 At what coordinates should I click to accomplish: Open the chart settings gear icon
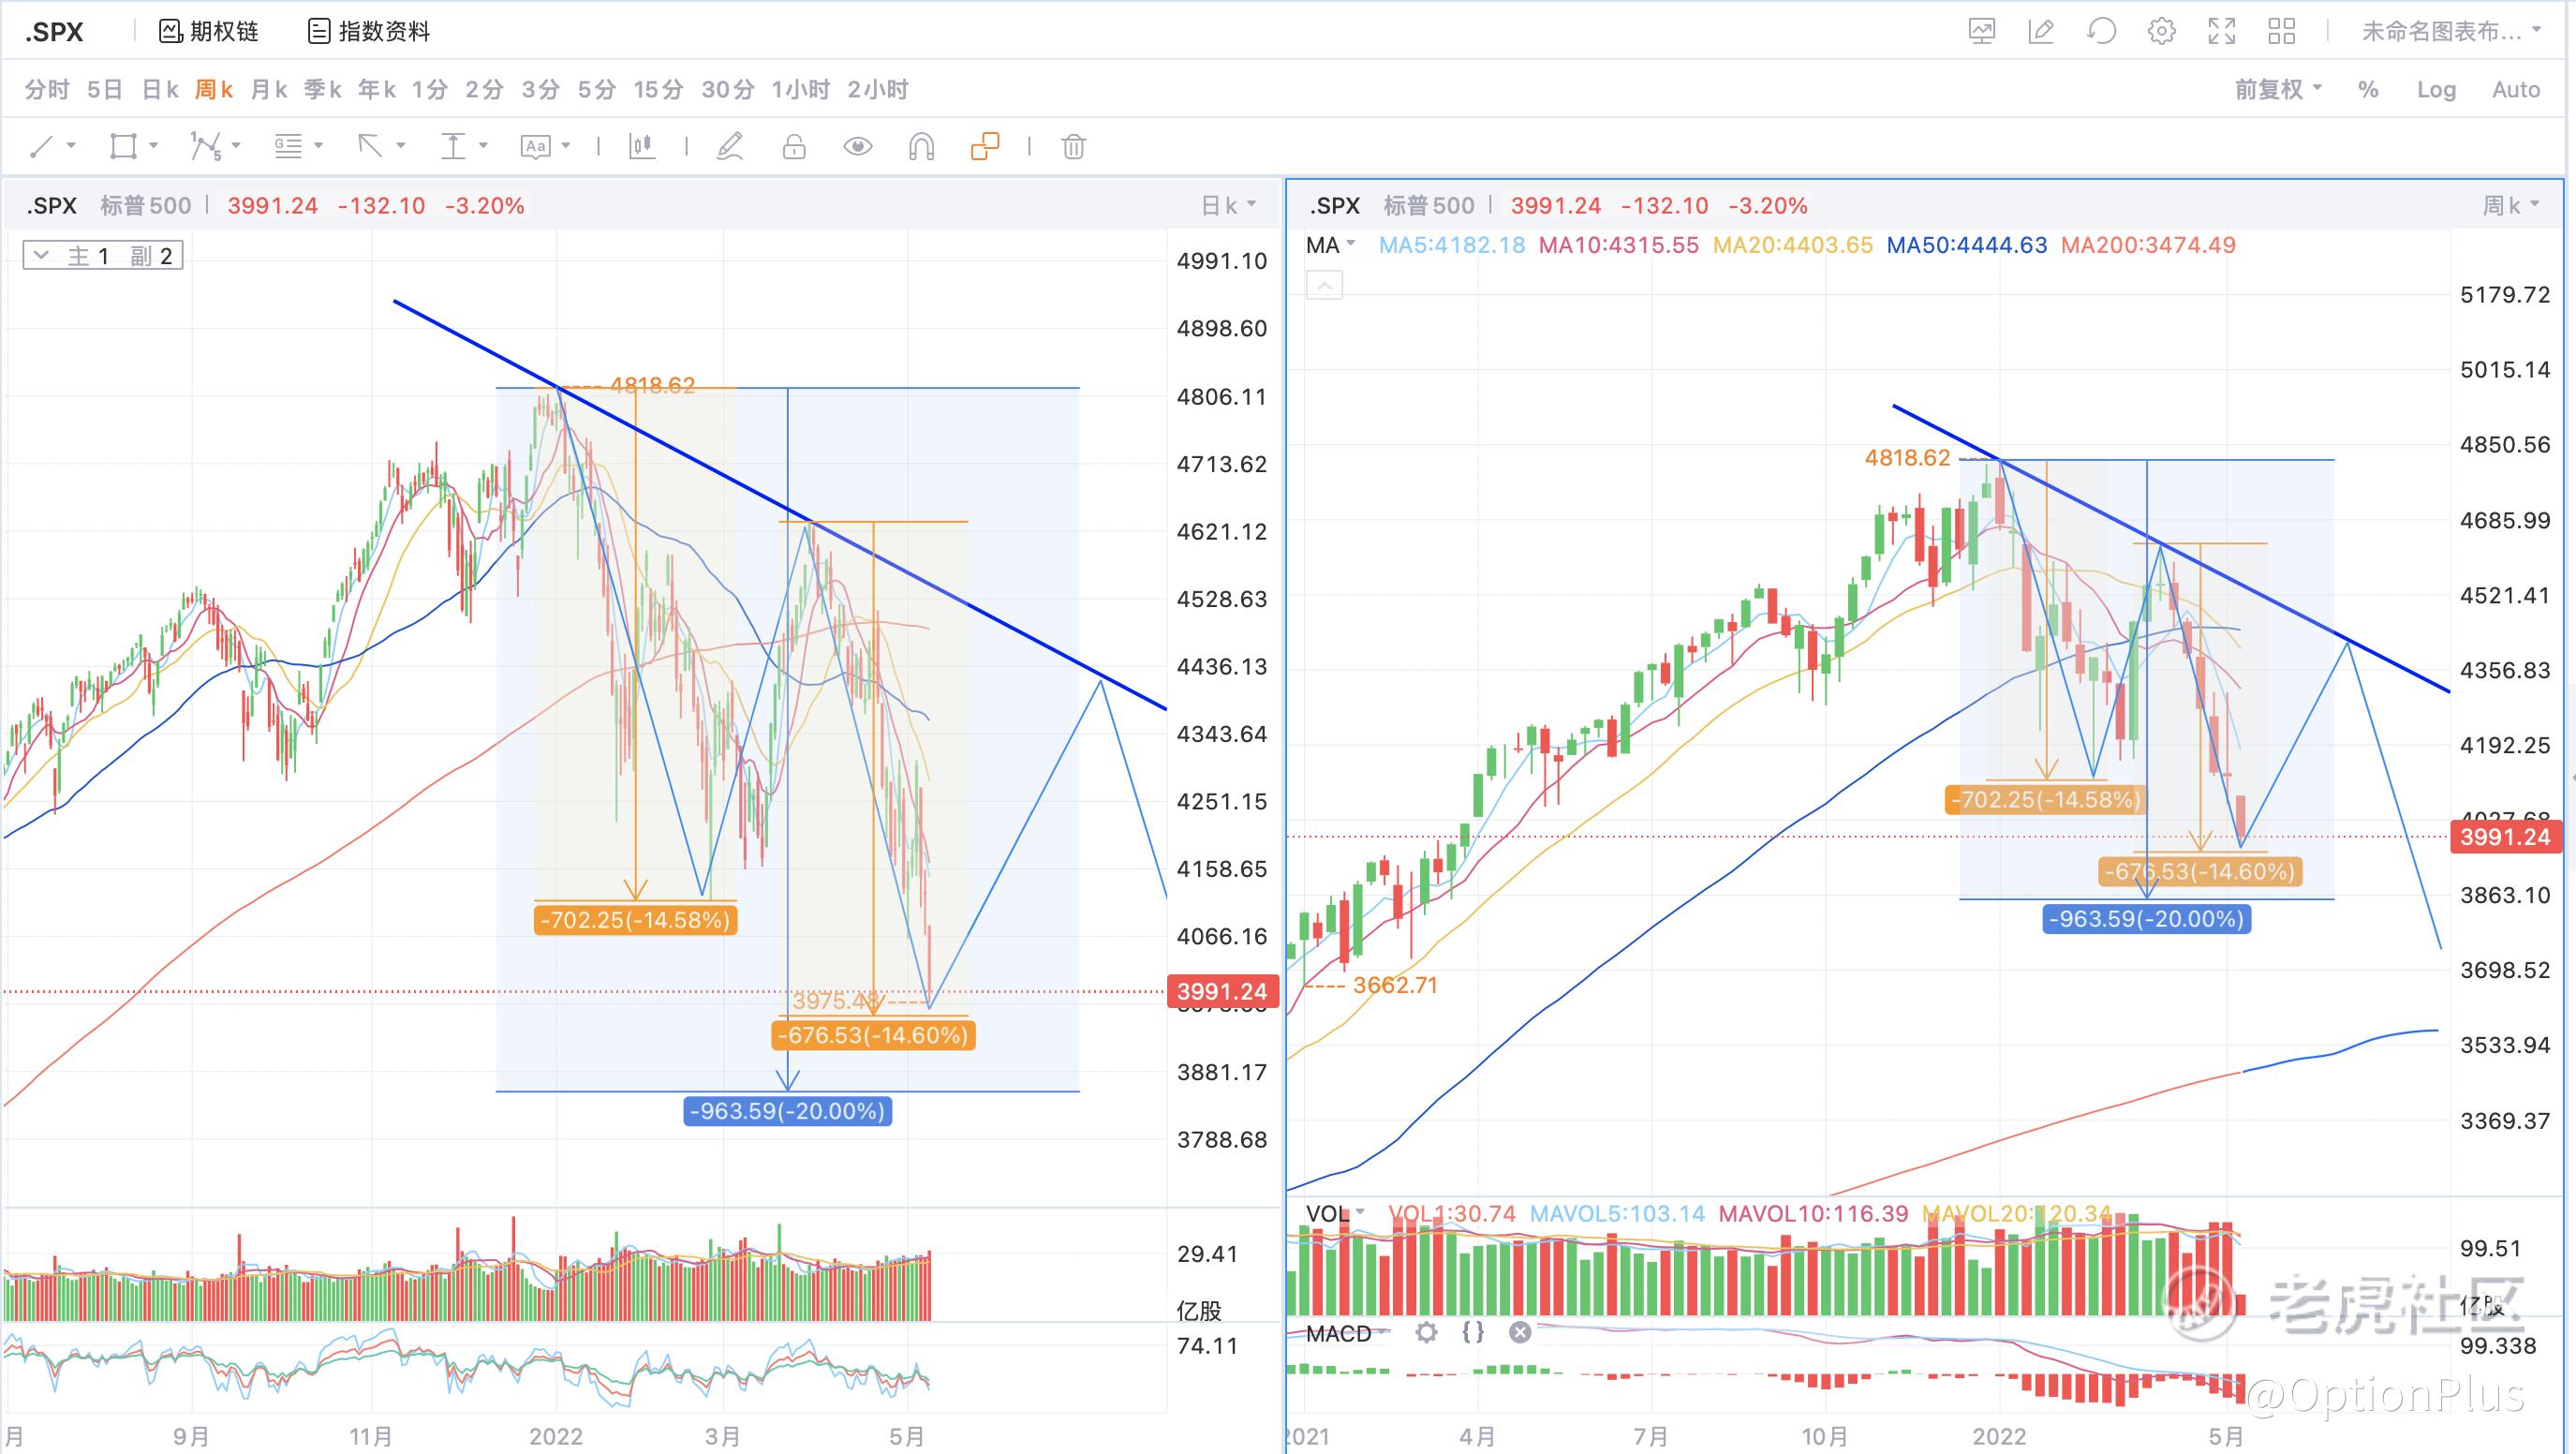[2161, 31]
